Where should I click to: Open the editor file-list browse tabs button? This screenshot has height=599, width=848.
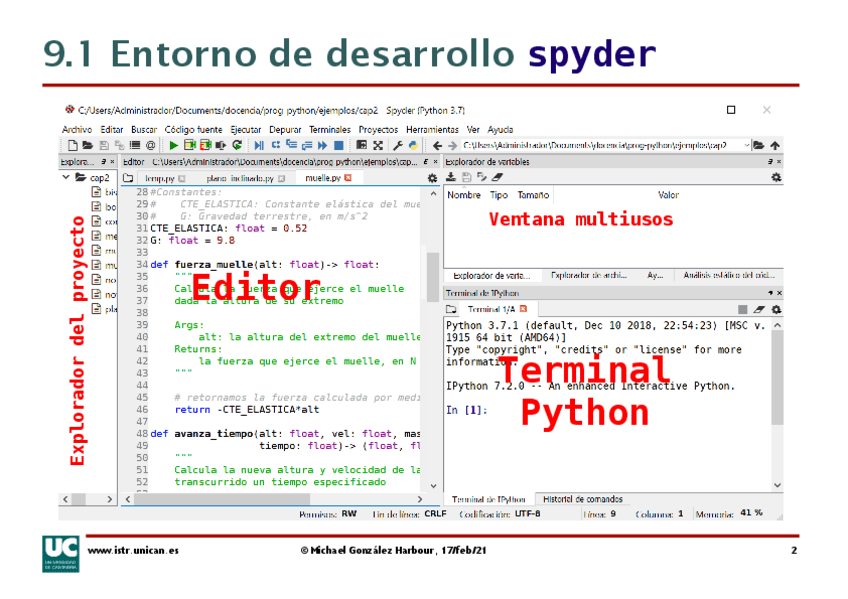128,178
